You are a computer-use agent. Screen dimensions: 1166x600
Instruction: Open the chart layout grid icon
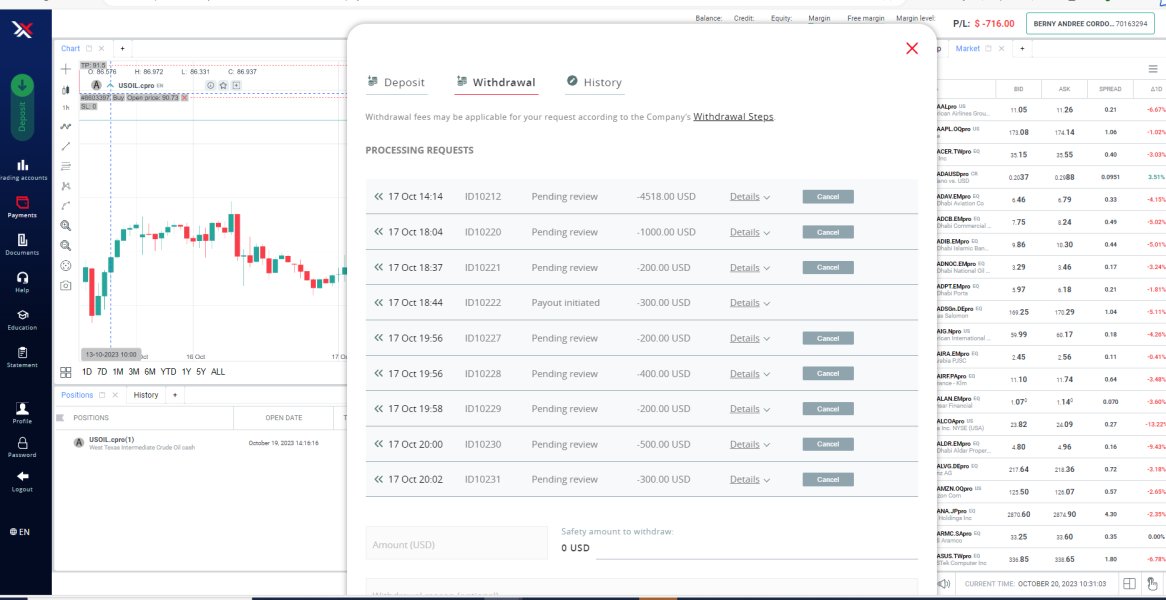click(x=65, y=372)
